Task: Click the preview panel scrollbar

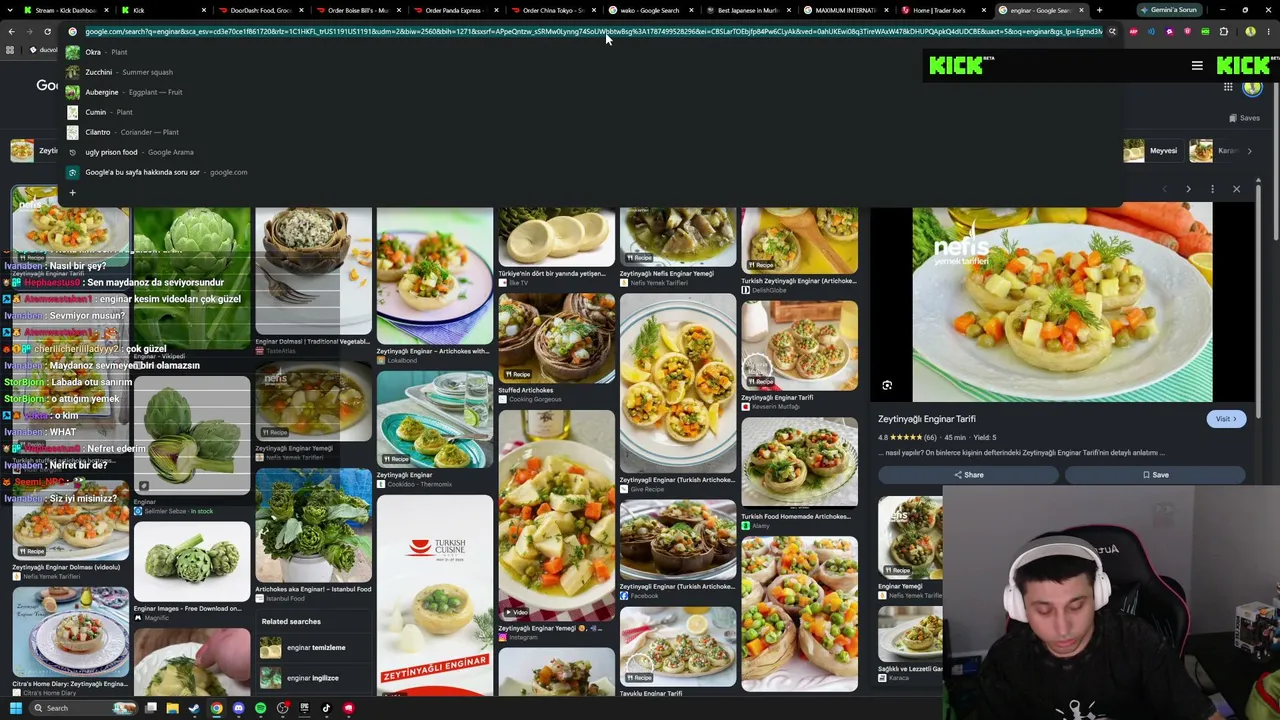Action: (1258, 300)
